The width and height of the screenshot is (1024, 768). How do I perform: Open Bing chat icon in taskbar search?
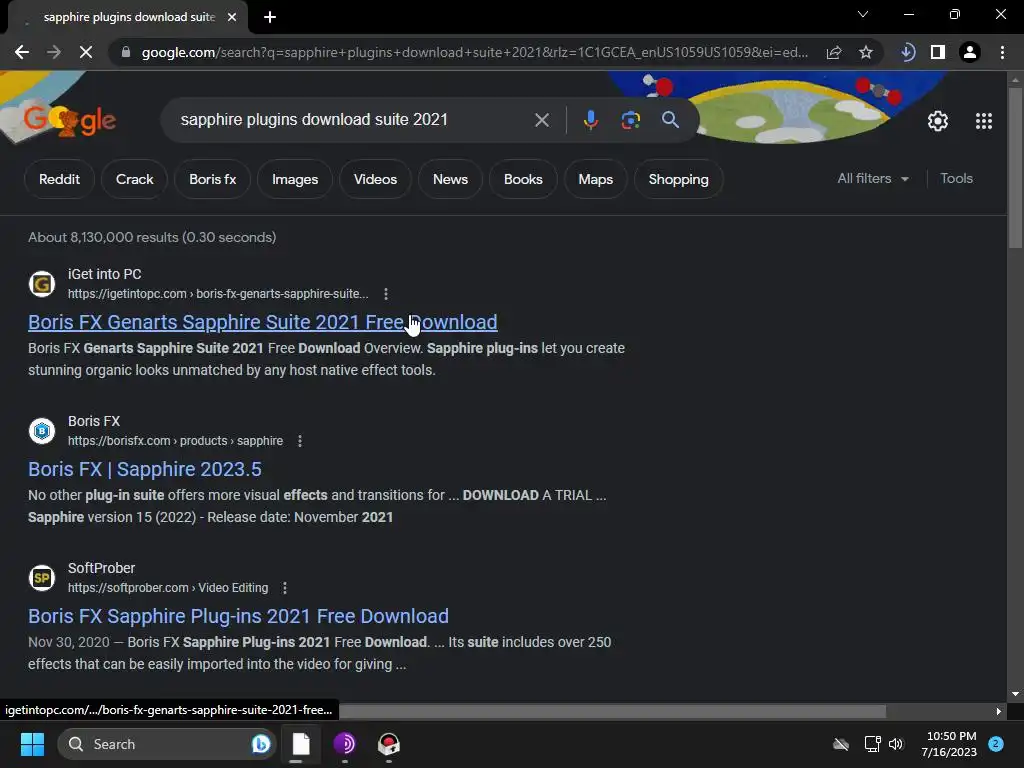pyautogui.click(x=261, y=744)
